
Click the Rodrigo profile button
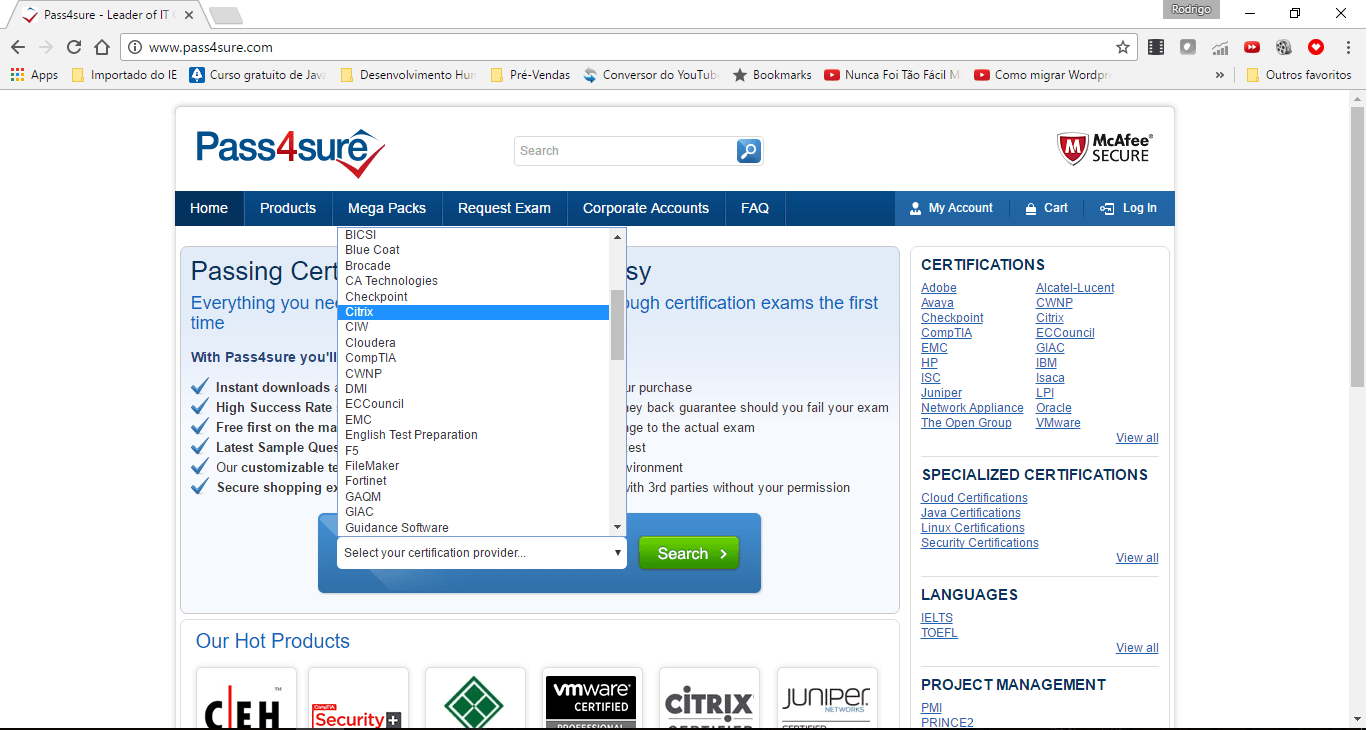1192,9
